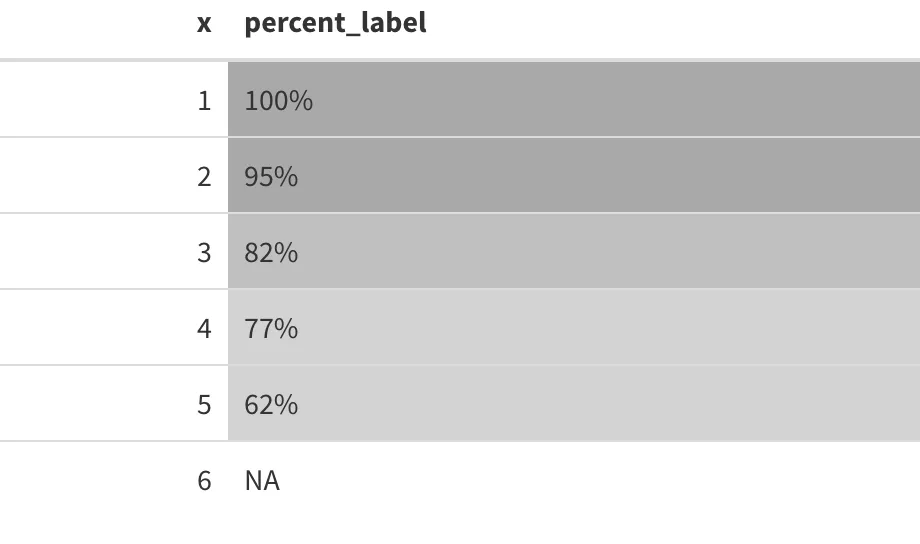Click x value 1 in first row
This screenshot has height=544, width=920.
(x=204, y=100)
